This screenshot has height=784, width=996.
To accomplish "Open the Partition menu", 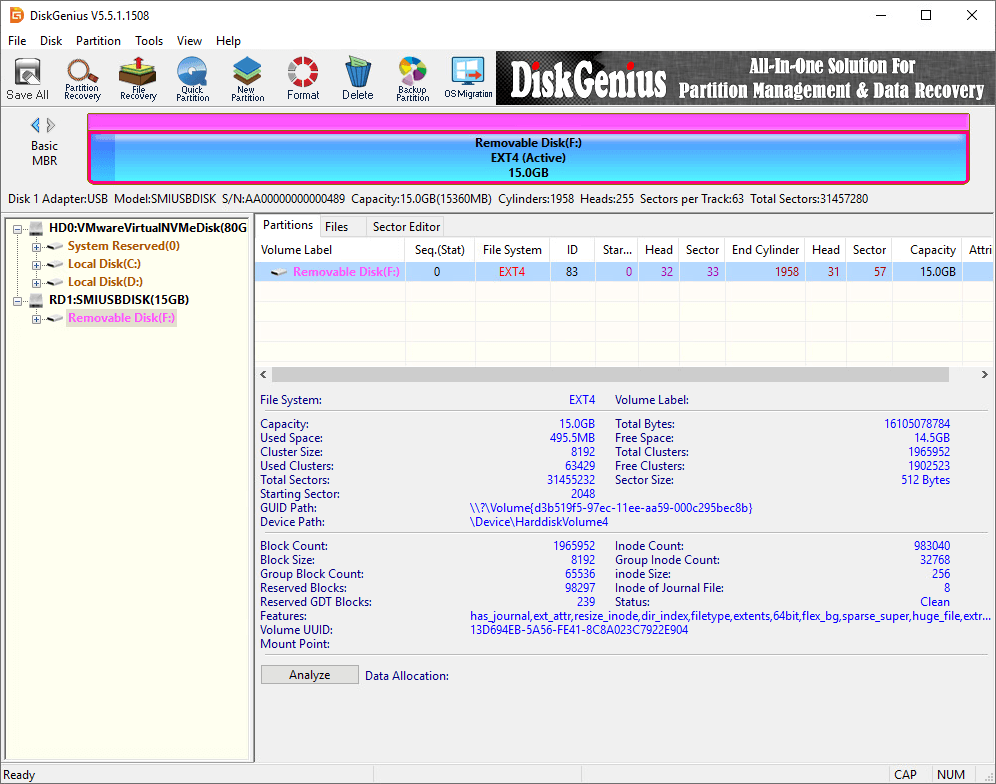I will click(x=98, y=41).
